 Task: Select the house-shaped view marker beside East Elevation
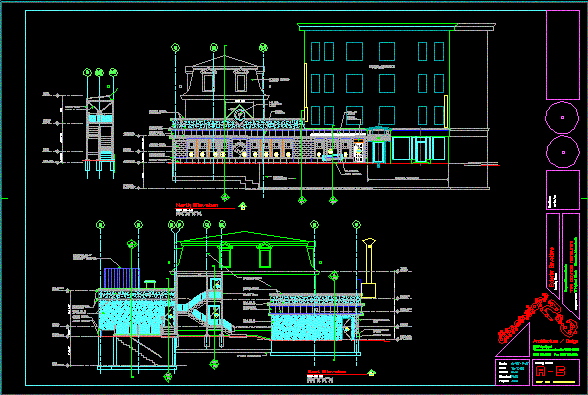click(371, 372)
